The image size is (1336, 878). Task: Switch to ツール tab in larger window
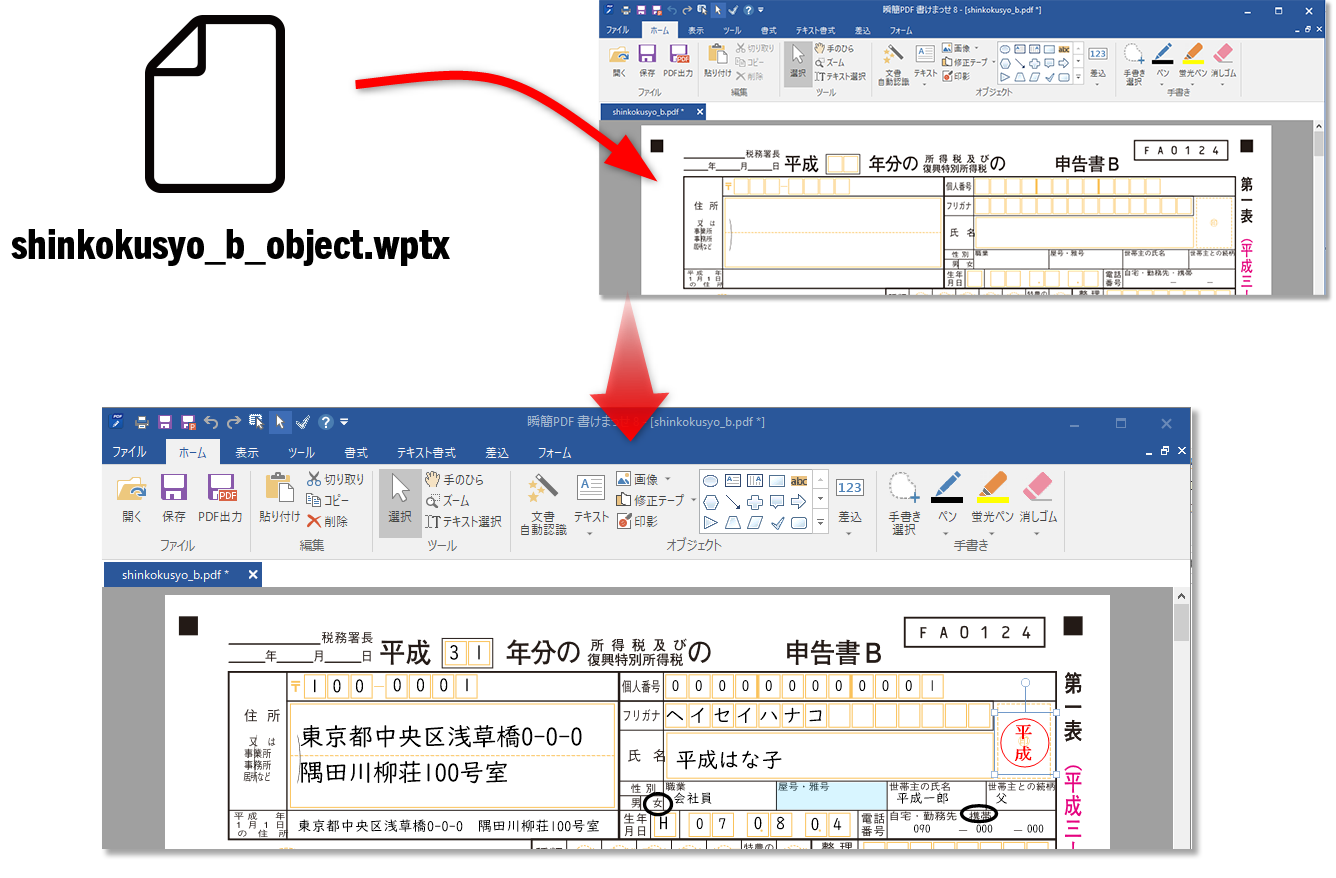coord(301,453)
